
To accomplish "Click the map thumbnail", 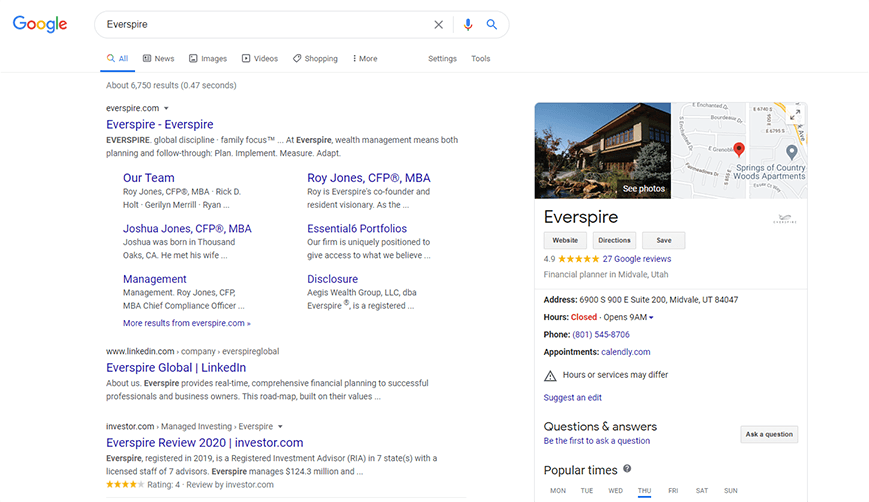I will coord(739,151).
